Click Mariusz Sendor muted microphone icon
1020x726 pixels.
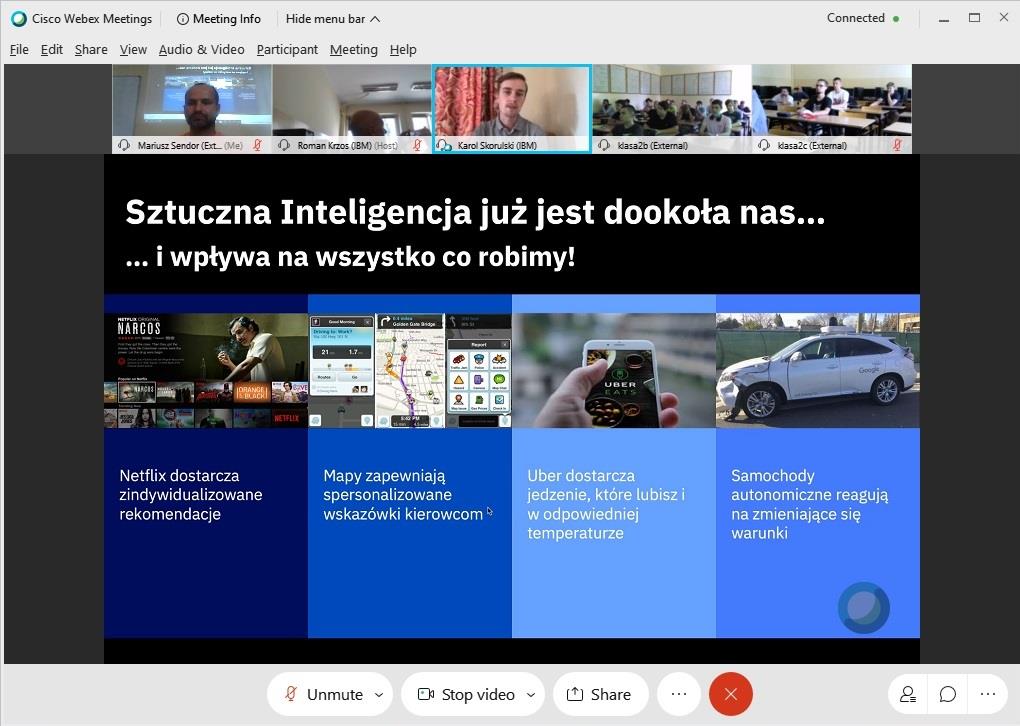[258, 145]
